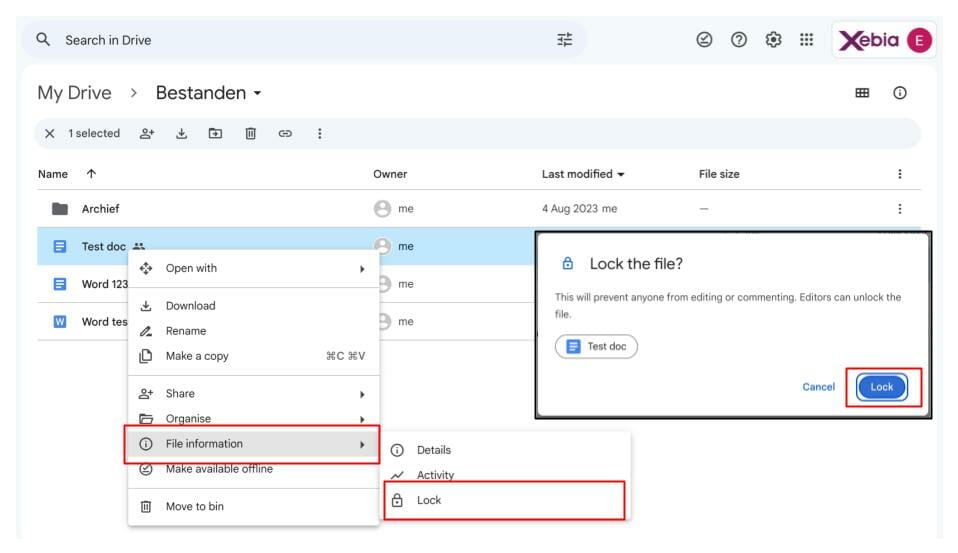
Task: Open more actions for Archief row
Action: pos(899,209)
